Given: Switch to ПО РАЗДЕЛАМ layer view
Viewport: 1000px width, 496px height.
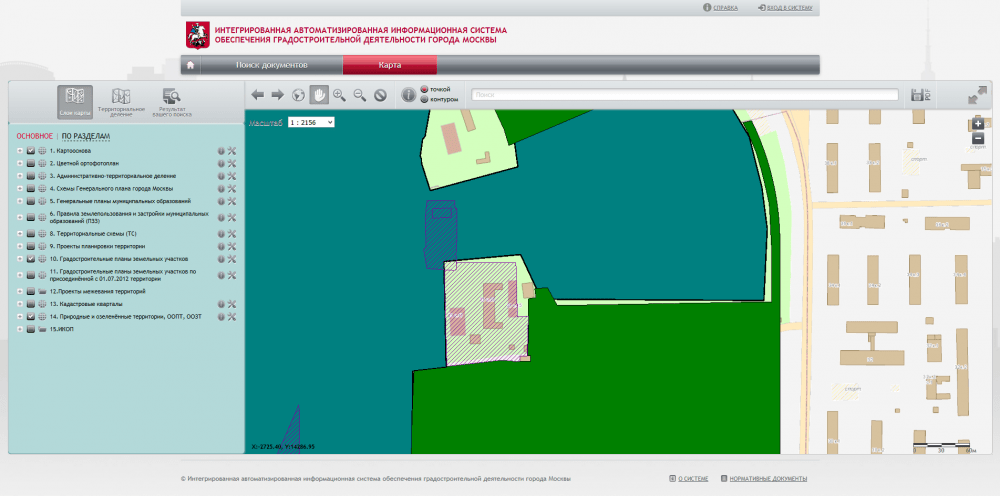Looking at the screenshot, I should click(85, 136).
